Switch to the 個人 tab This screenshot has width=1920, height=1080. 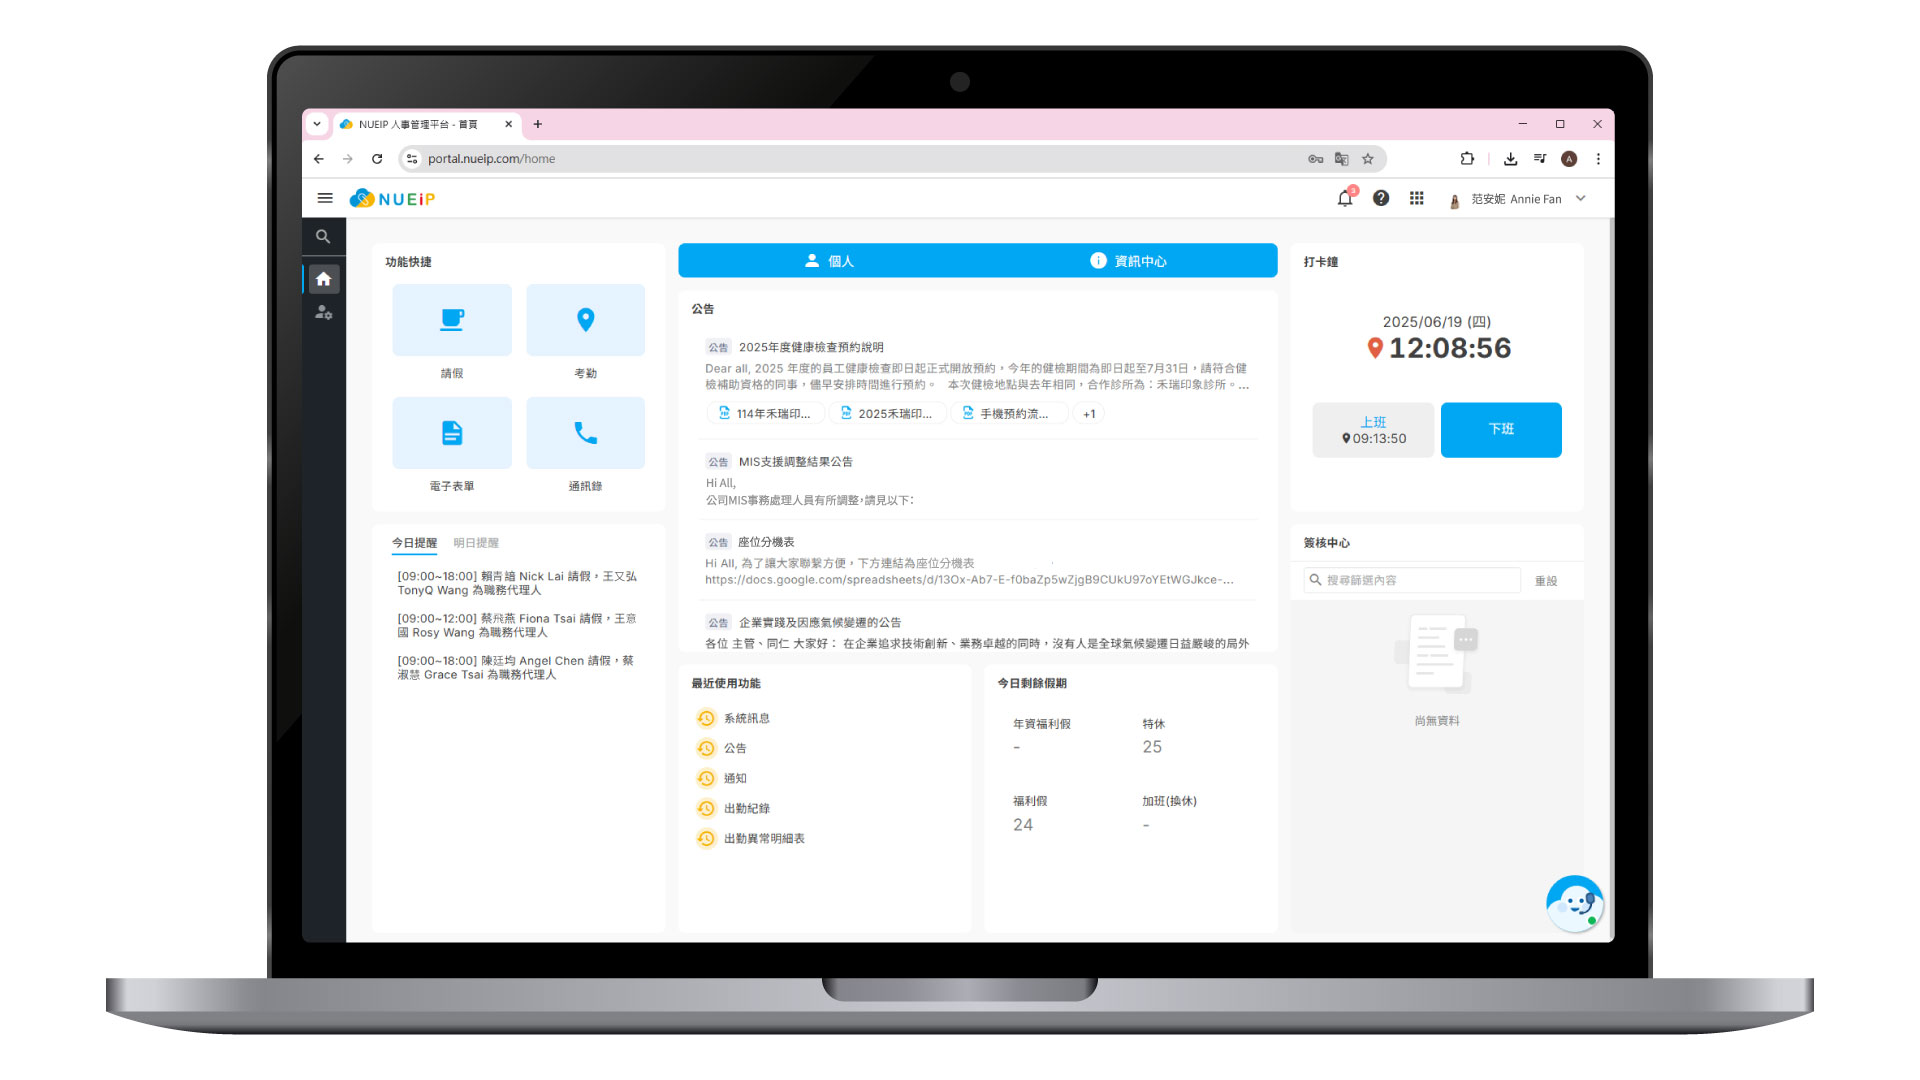pyautogui.click(x=829, y=261)
